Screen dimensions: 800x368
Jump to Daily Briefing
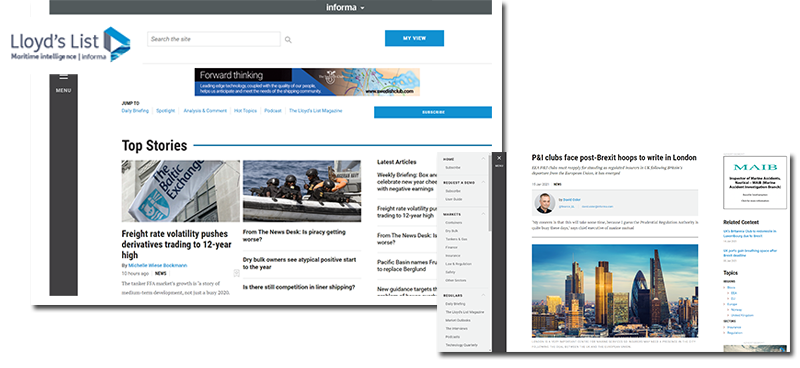135,111
